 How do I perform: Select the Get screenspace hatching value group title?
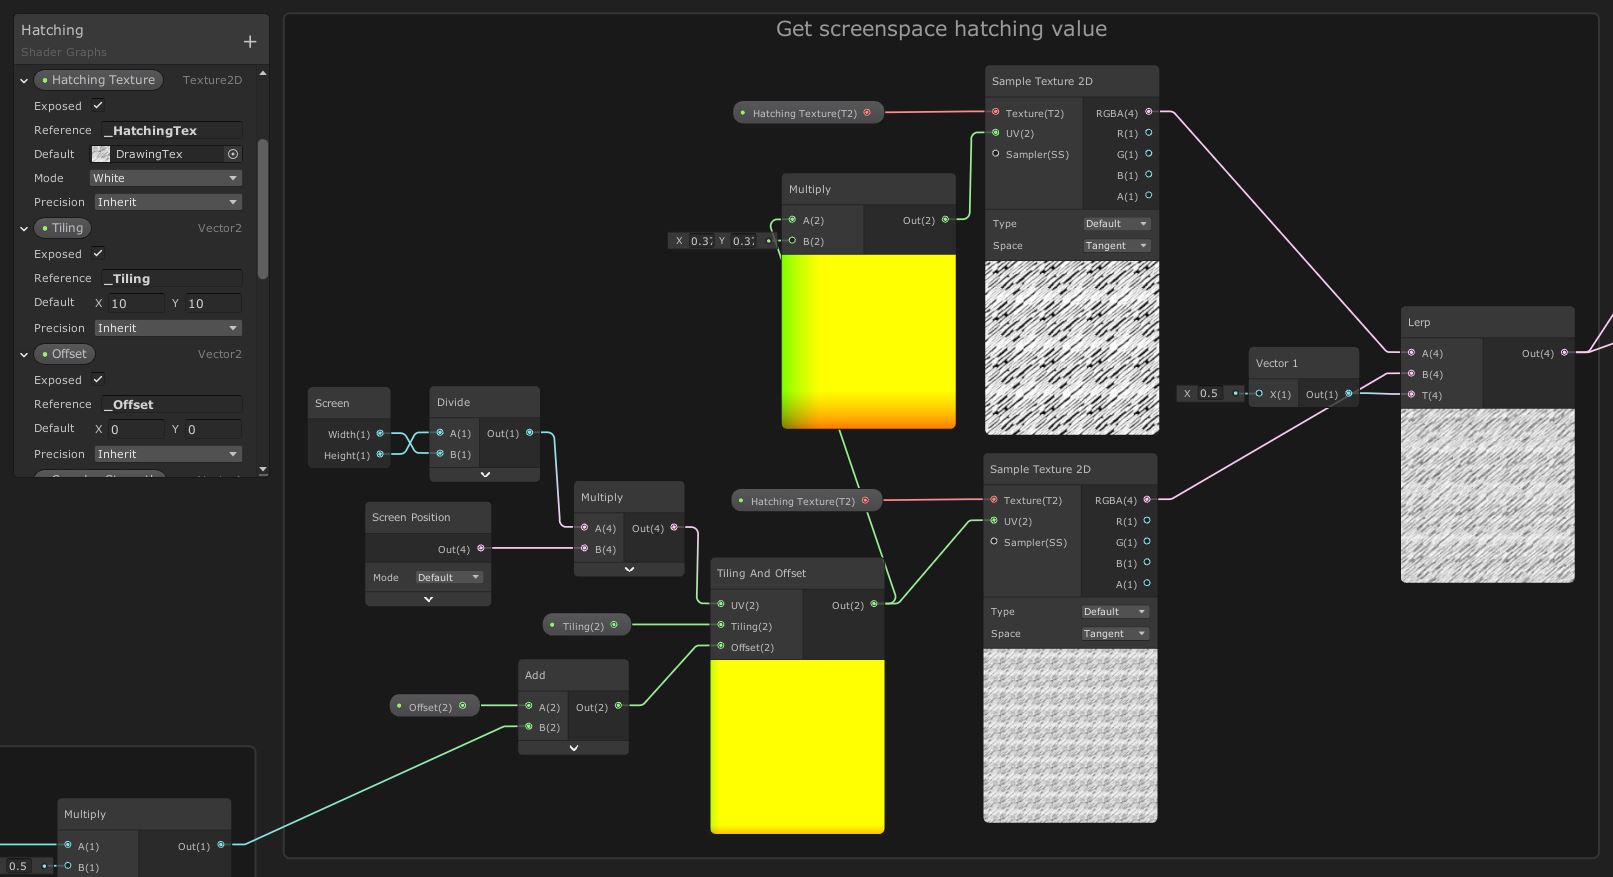[x=941, y=29]
